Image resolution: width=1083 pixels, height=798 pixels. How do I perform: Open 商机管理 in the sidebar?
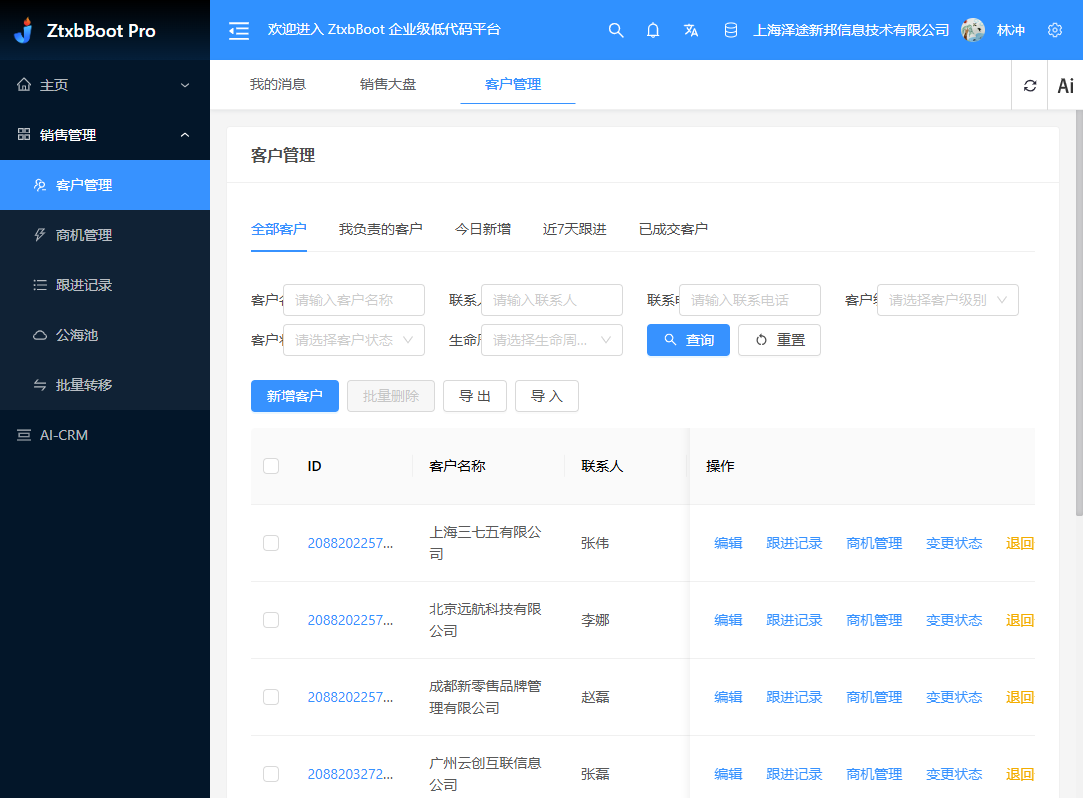[x=105, y=235]
